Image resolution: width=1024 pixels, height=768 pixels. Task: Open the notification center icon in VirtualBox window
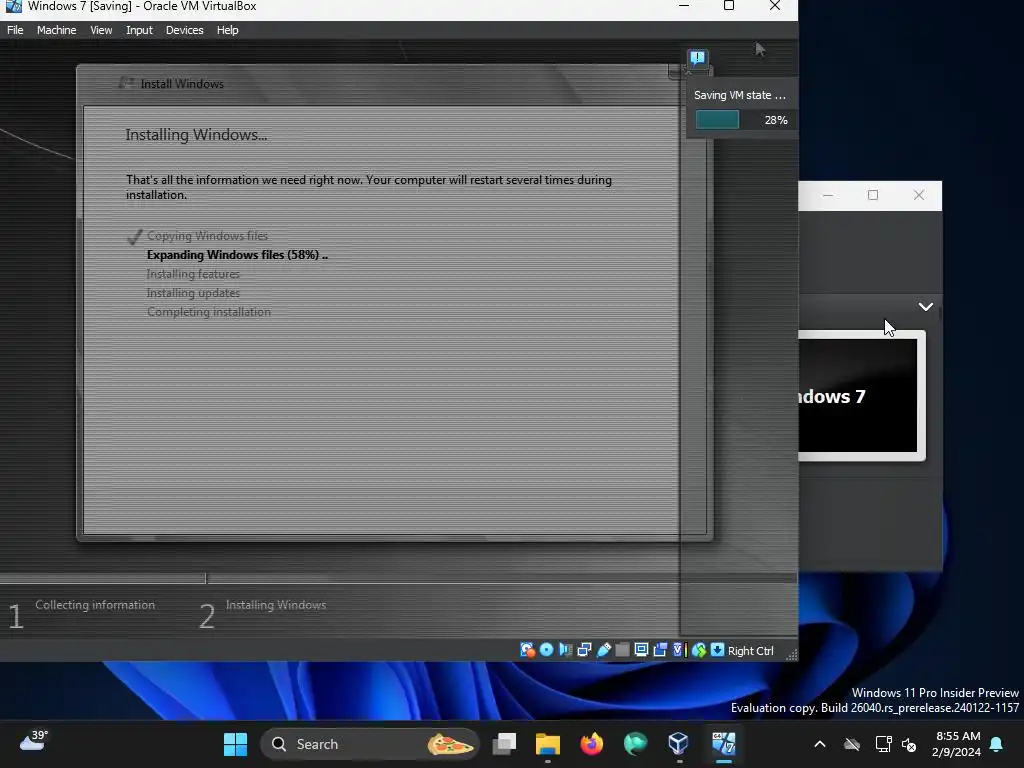click(x=697, y=58)
